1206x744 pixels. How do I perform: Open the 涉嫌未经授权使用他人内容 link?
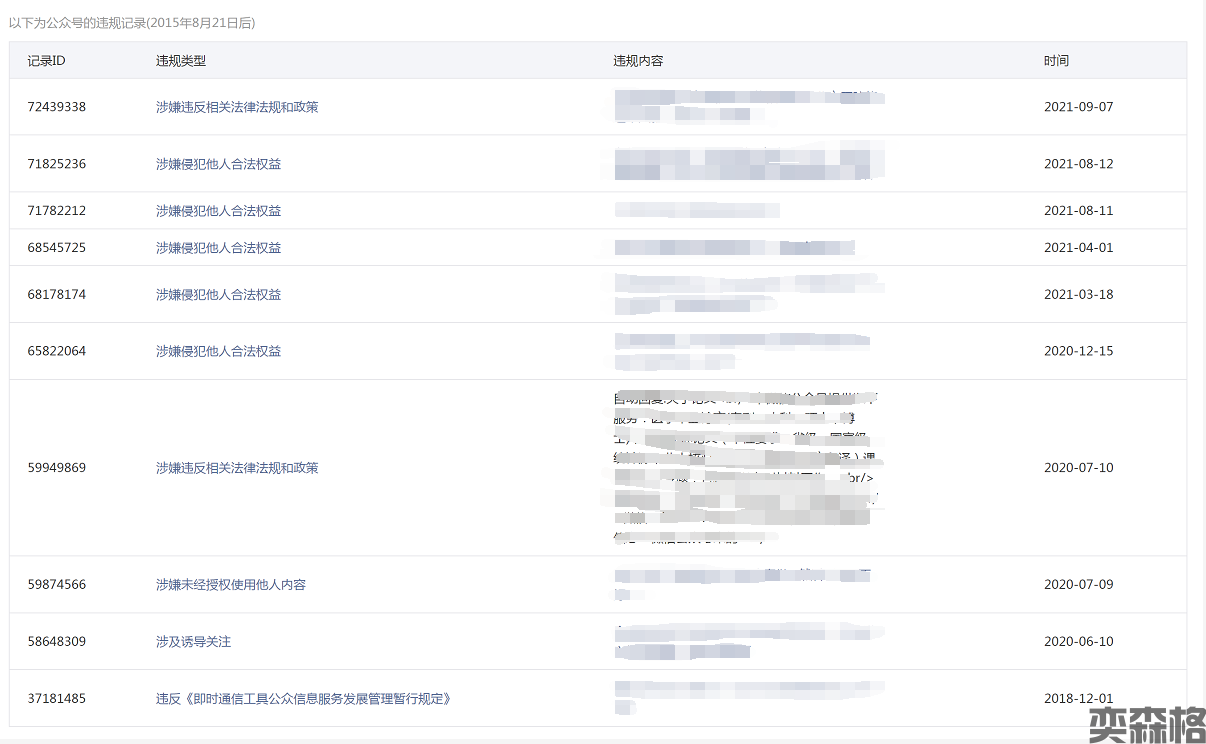pos(231,585)
